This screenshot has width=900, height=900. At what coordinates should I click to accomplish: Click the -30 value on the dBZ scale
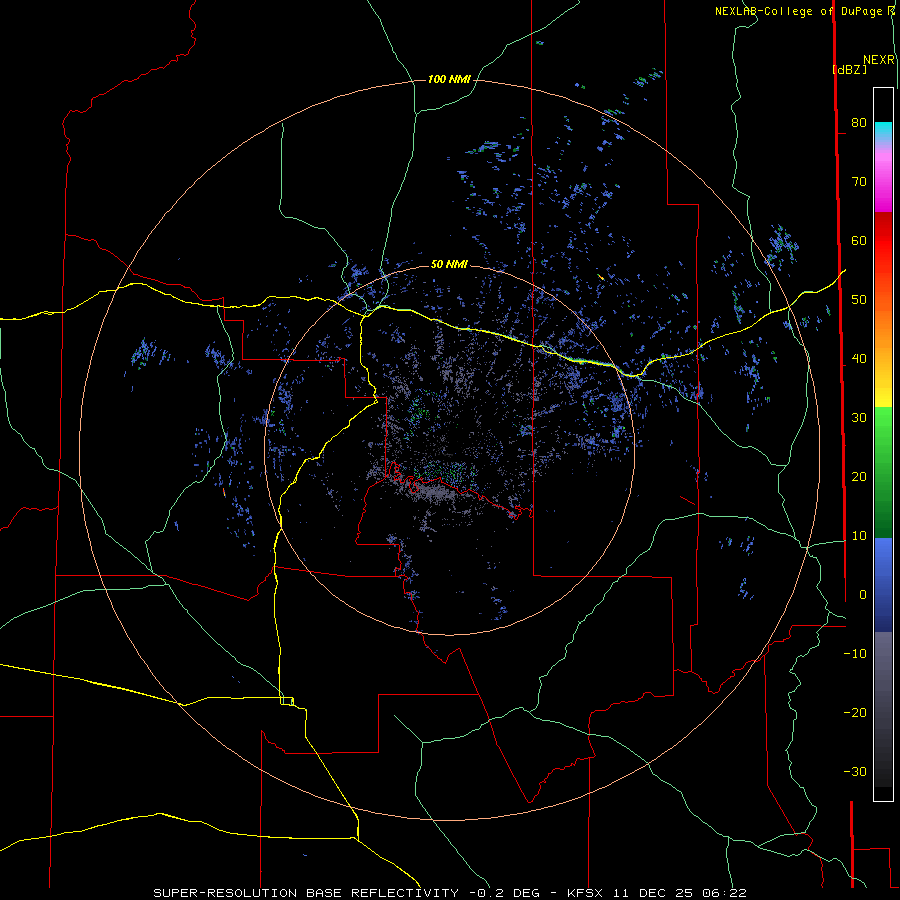855,772
